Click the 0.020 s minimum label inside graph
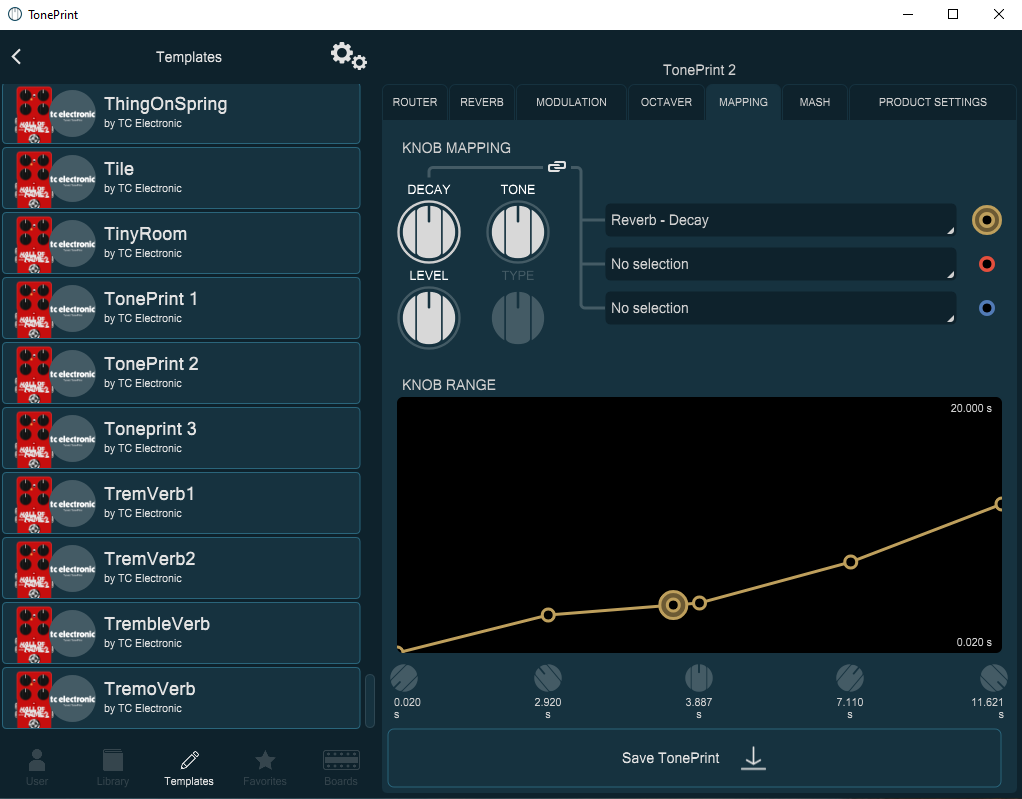 coord(974,643)
